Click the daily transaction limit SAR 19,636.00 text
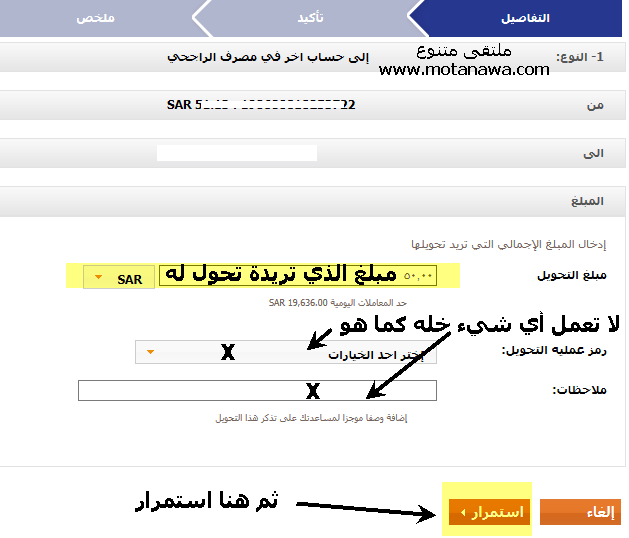The image size is (629, 538). (339, 301)
